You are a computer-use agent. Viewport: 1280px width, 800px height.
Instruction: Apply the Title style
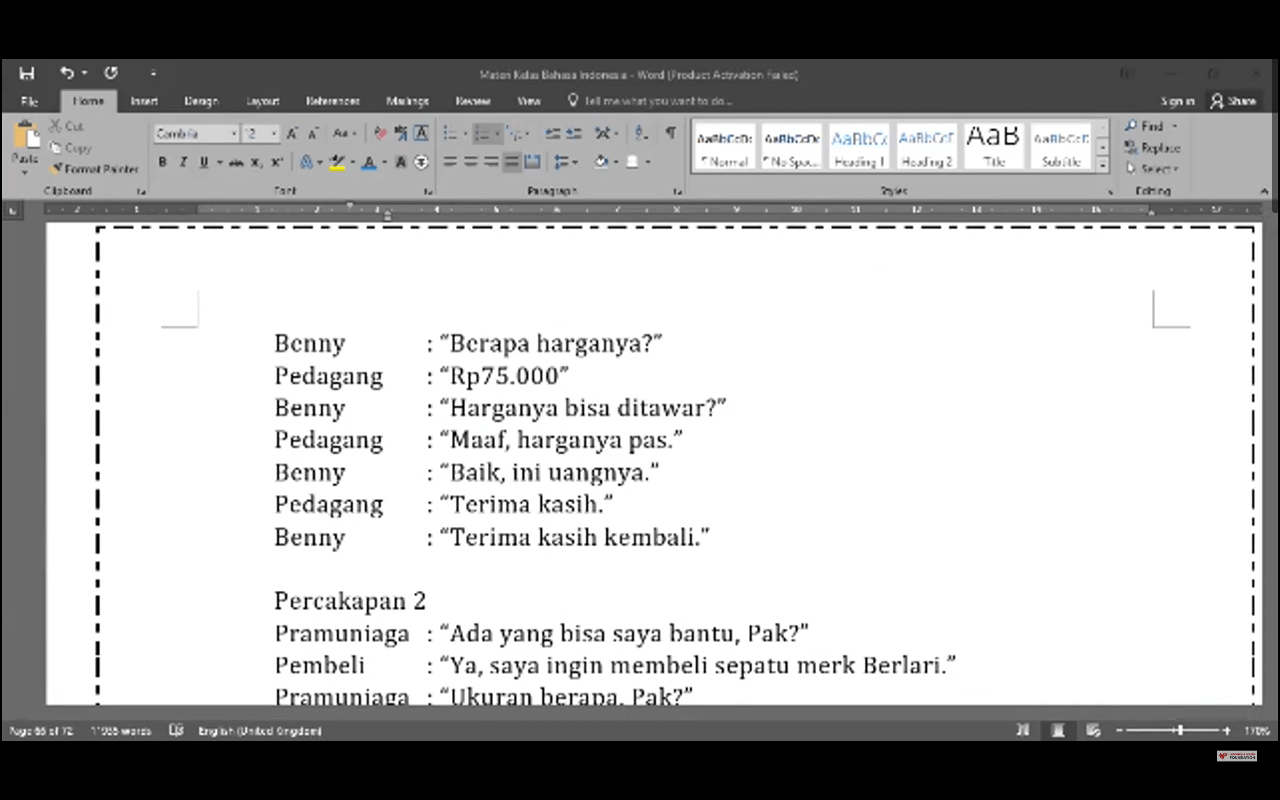(993, 147)
